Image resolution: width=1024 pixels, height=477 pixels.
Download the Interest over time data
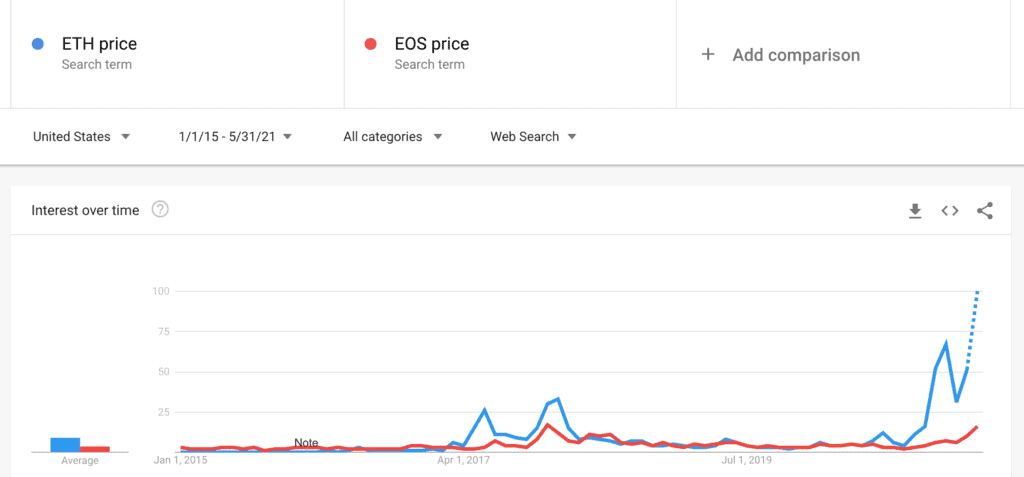point(915,210)
